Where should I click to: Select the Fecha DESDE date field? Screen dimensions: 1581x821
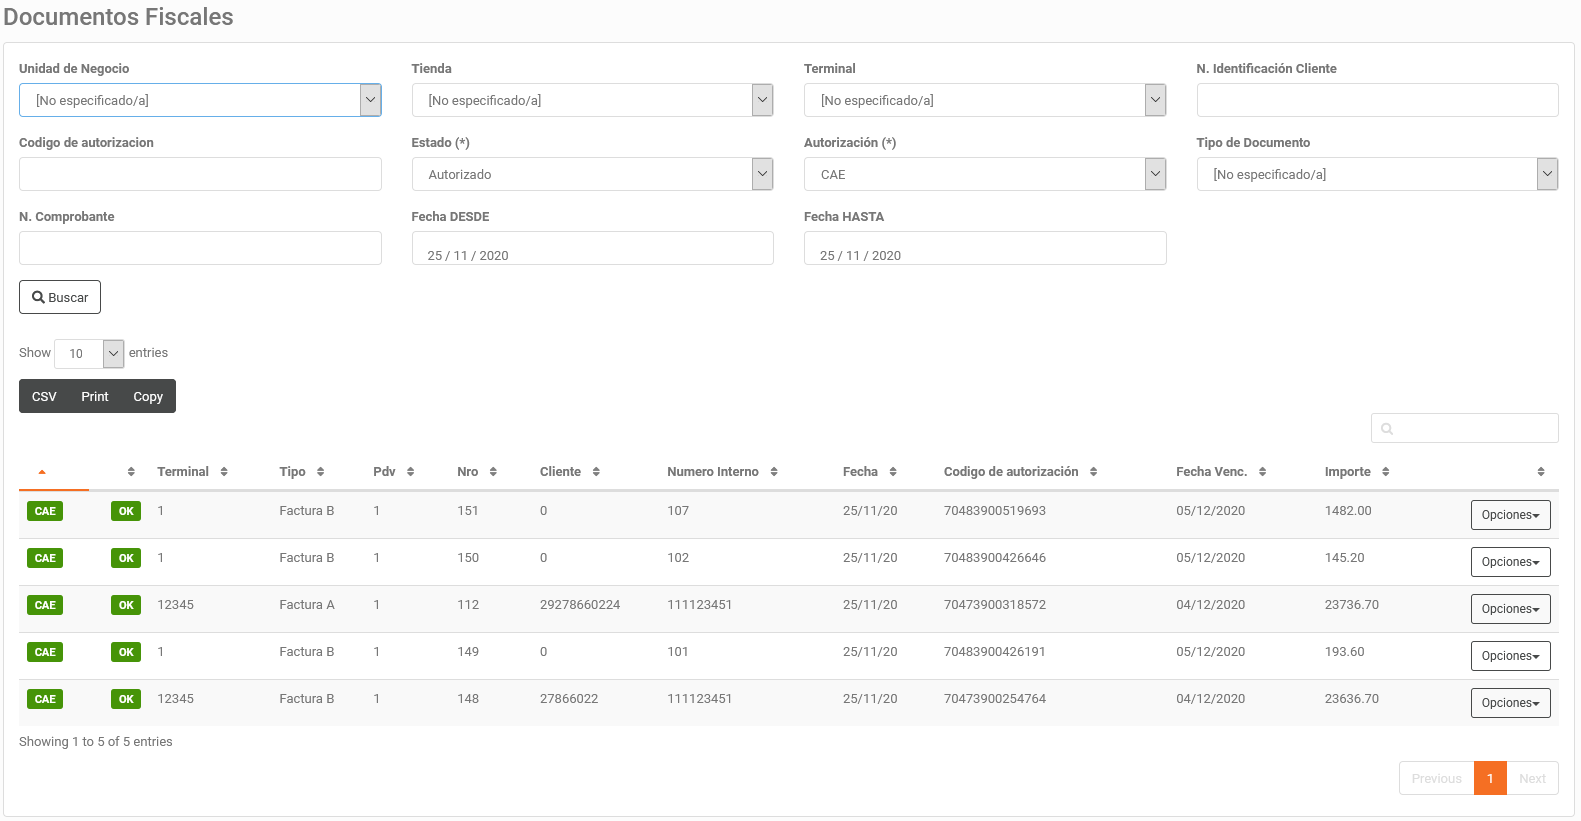[592, 248]
